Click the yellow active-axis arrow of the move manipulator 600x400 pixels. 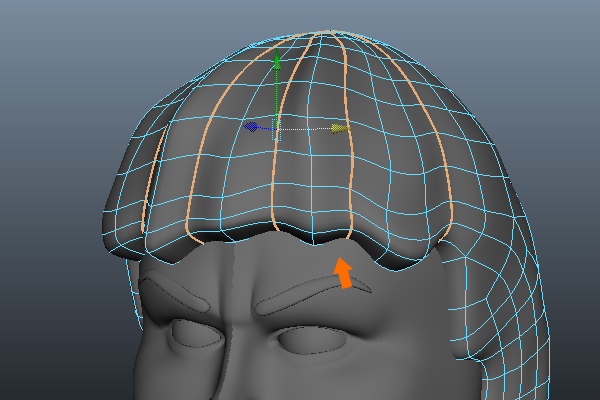tap(341, 129)
